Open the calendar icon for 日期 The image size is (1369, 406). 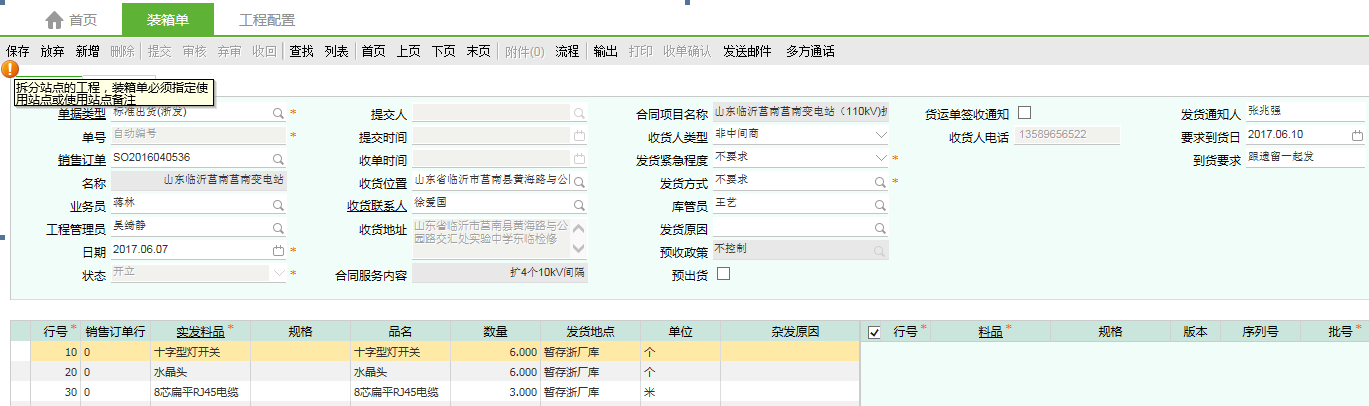point(278,250)
